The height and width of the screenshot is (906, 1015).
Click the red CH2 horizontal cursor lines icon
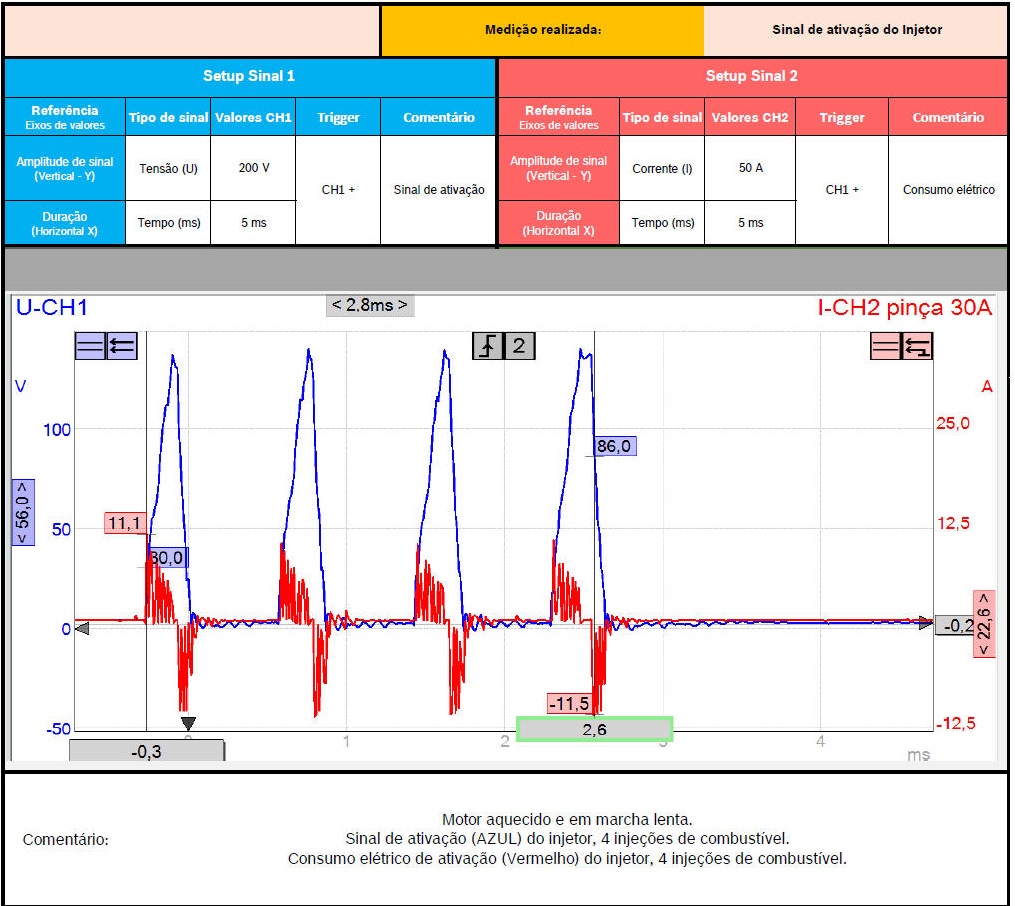click(885, 346)
